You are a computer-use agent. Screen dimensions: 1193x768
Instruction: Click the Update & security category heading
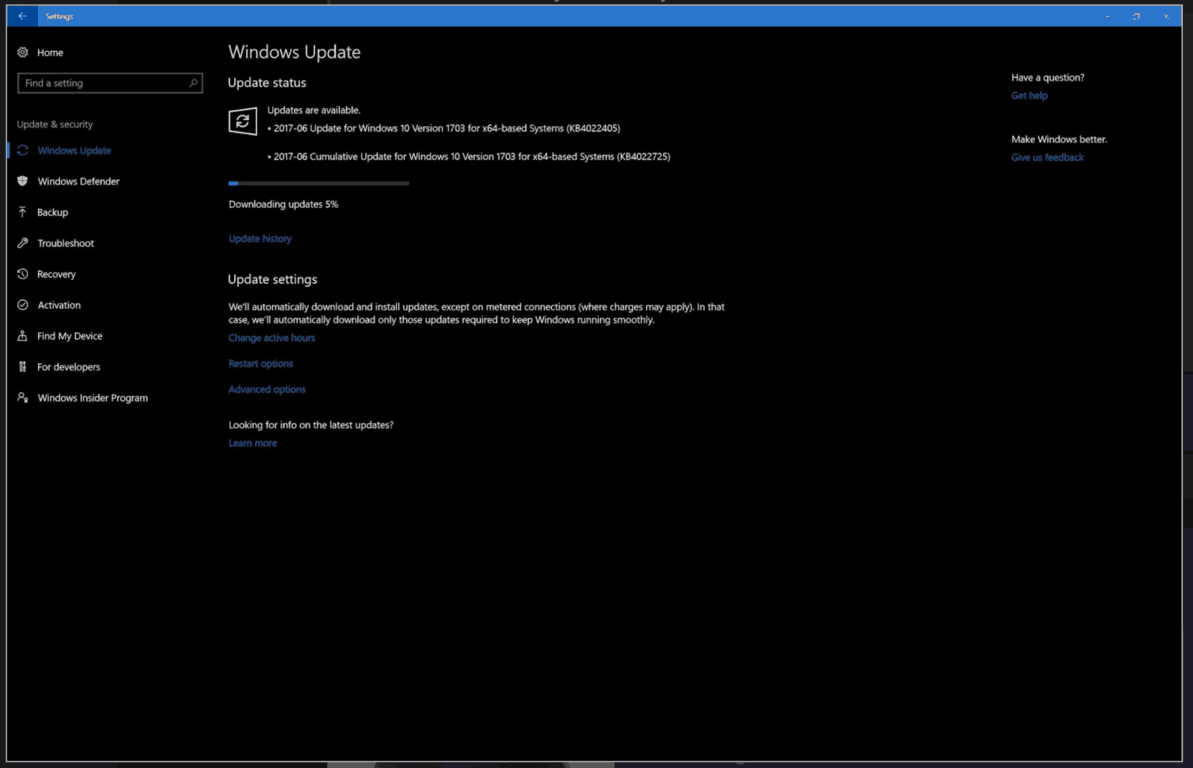[55, 124]
